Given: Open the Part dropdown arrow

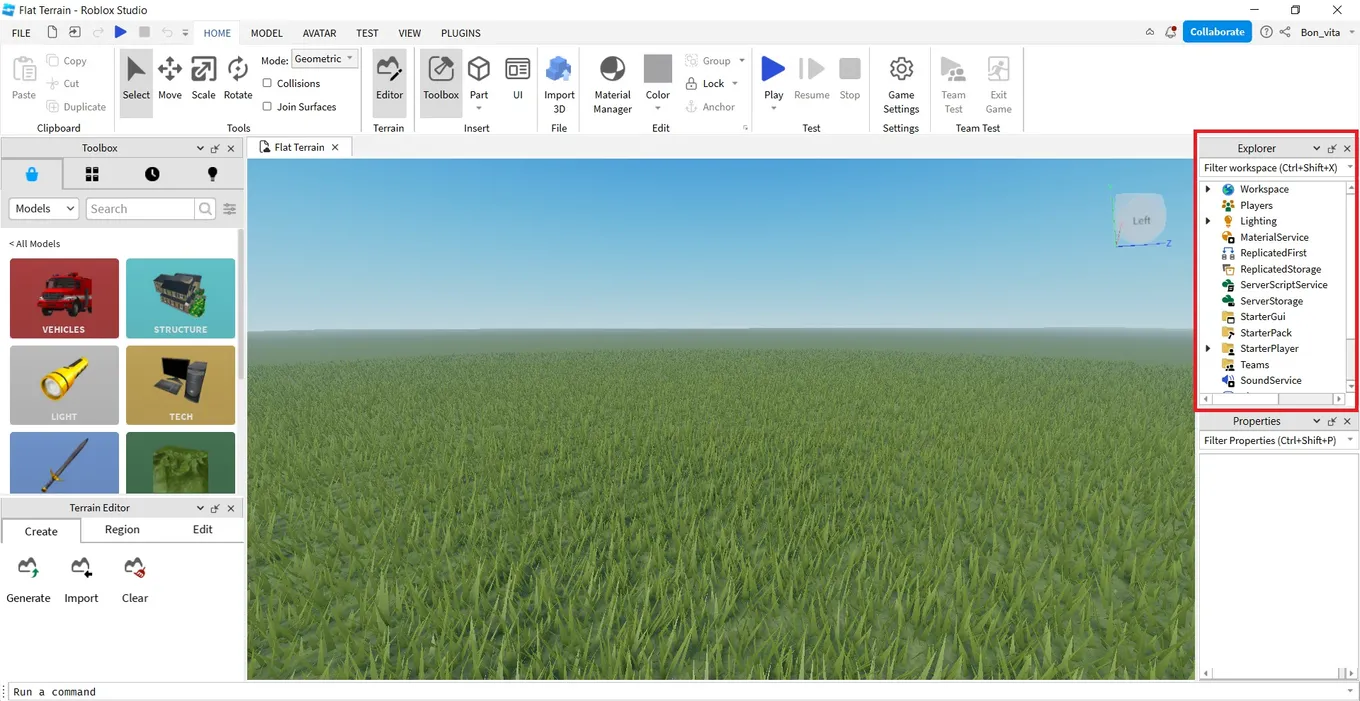Looking at the screenshot, I should (x=479, y=108).
